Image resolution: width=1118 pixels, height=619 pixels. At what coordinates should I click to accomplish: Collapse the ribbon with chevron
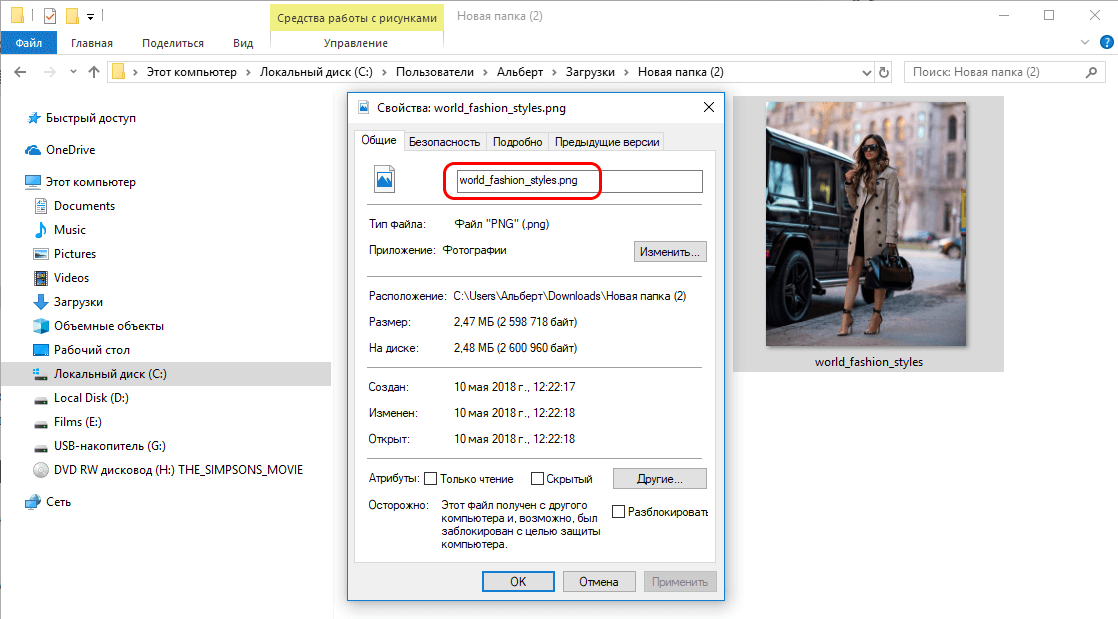click(x=1084, y=42)
